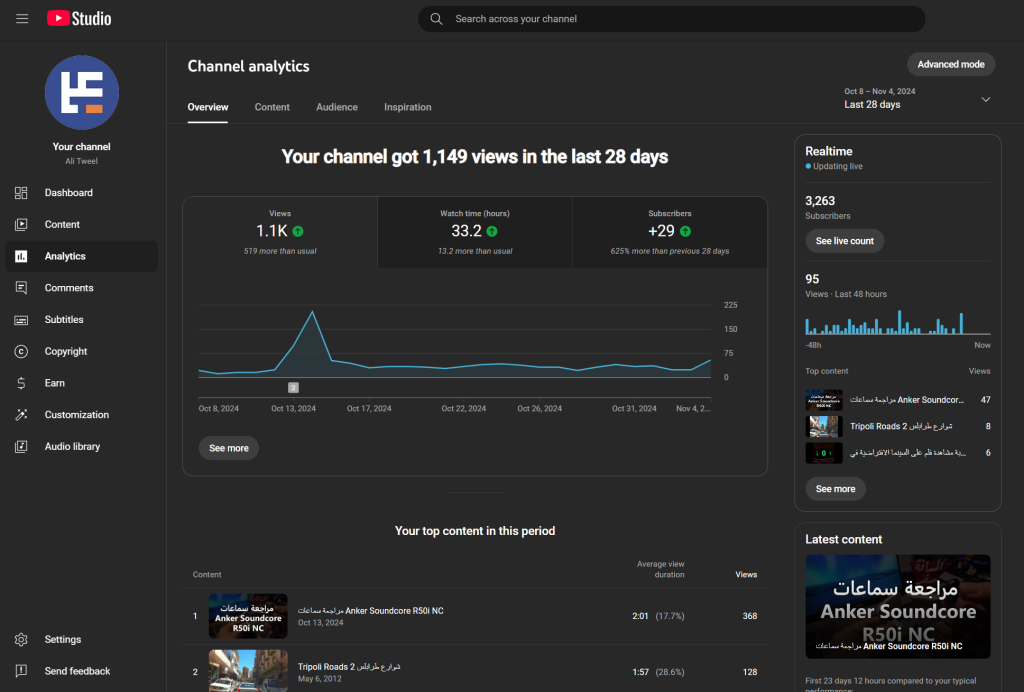Click Tripoli Roads 2 thumbnail in Realtime list
Screen dimensions: 1024x692
[824, 426]
